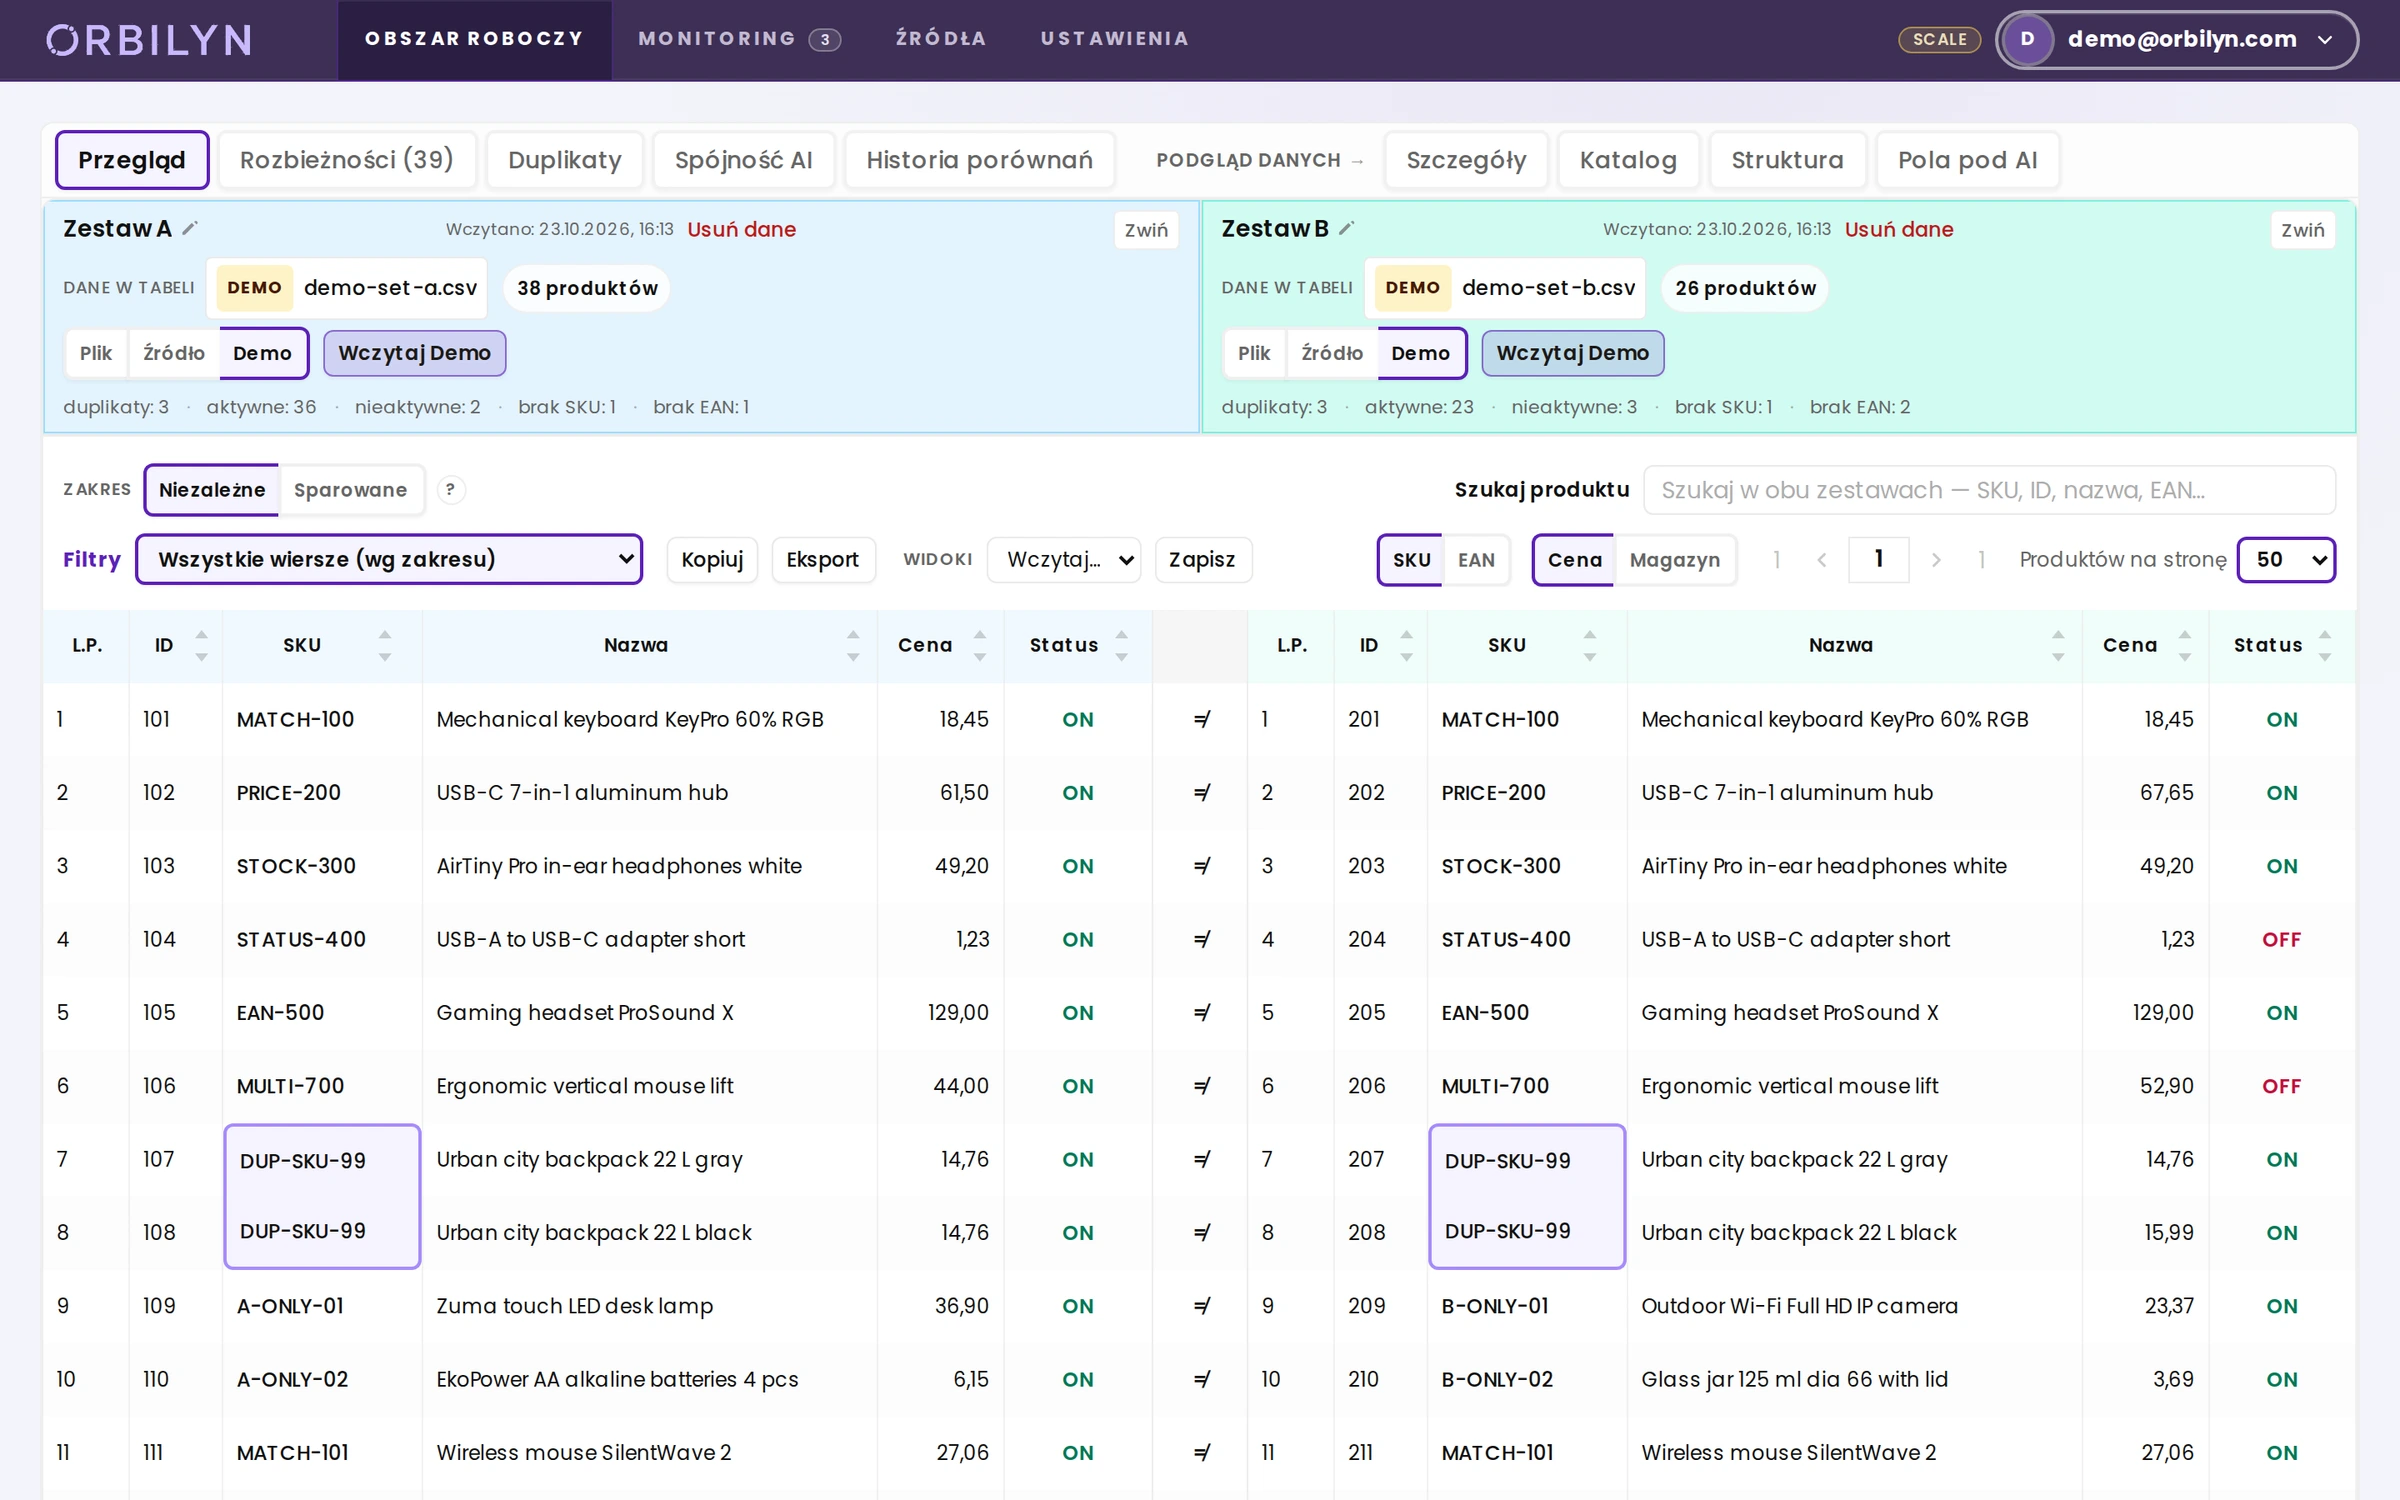2400x1500 pixels.
Task: Click the ORBILYN logo
Action: click(149, 40)
